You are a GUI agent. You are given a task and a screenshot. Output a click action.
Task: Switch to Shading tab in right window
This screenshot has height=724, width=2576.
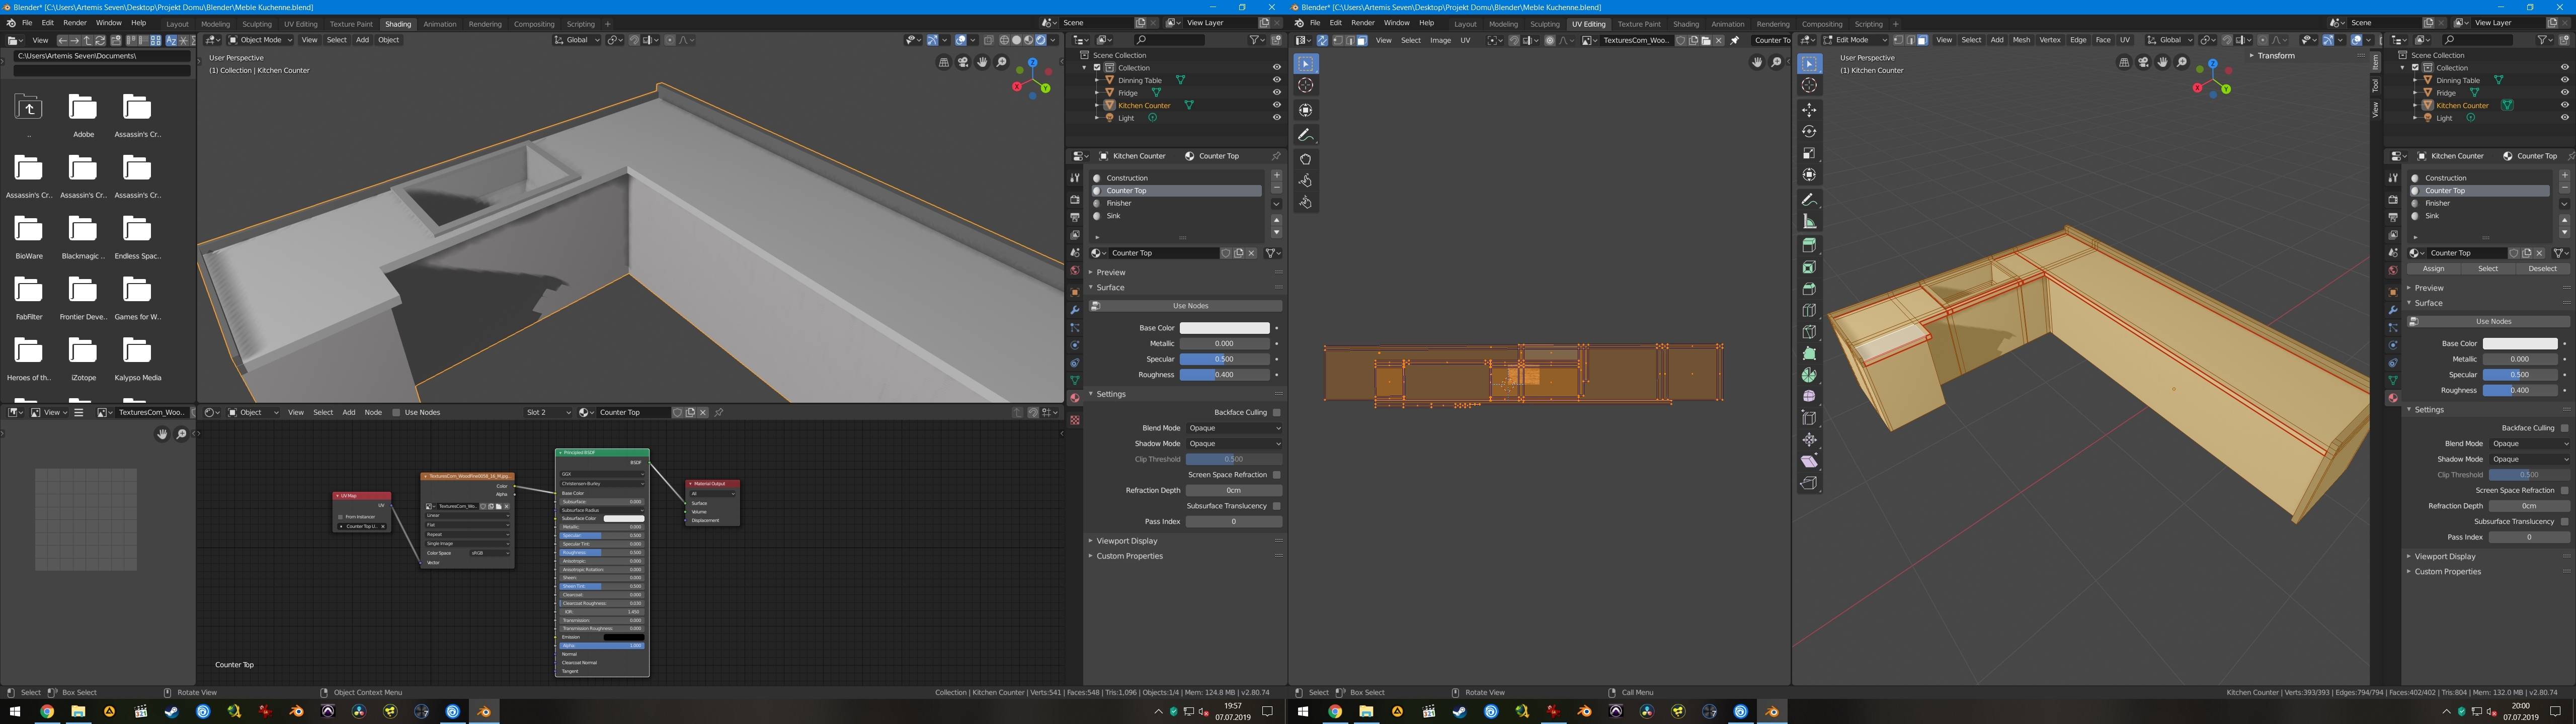coord(1686,24)
